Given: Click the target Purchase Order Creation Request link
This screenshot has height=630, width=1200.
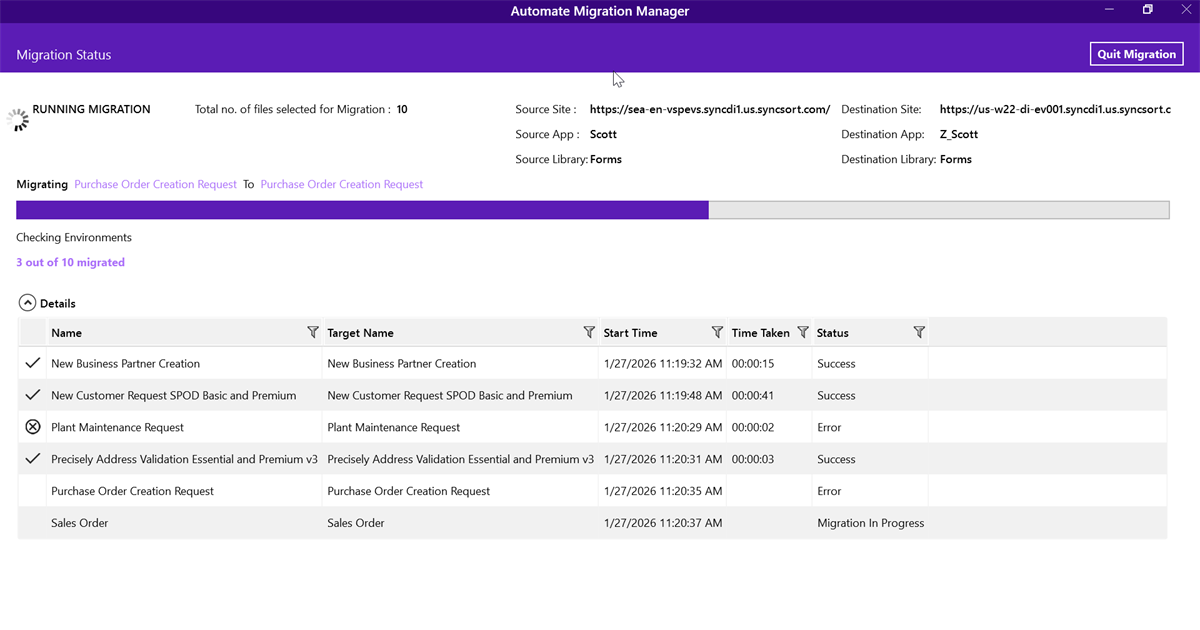Looking at the screenshot, I should click(x=342, y=184).
